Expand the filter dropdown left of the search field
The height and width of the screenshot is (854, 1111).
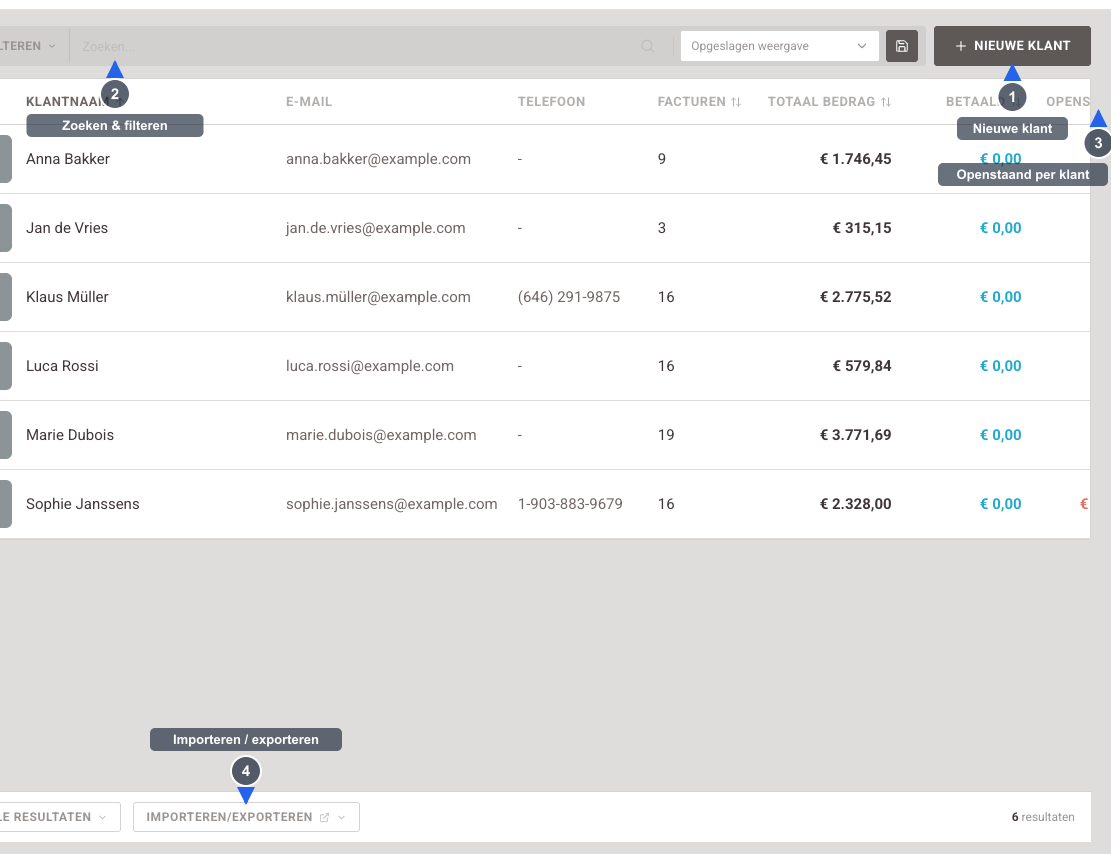[28, 46]
